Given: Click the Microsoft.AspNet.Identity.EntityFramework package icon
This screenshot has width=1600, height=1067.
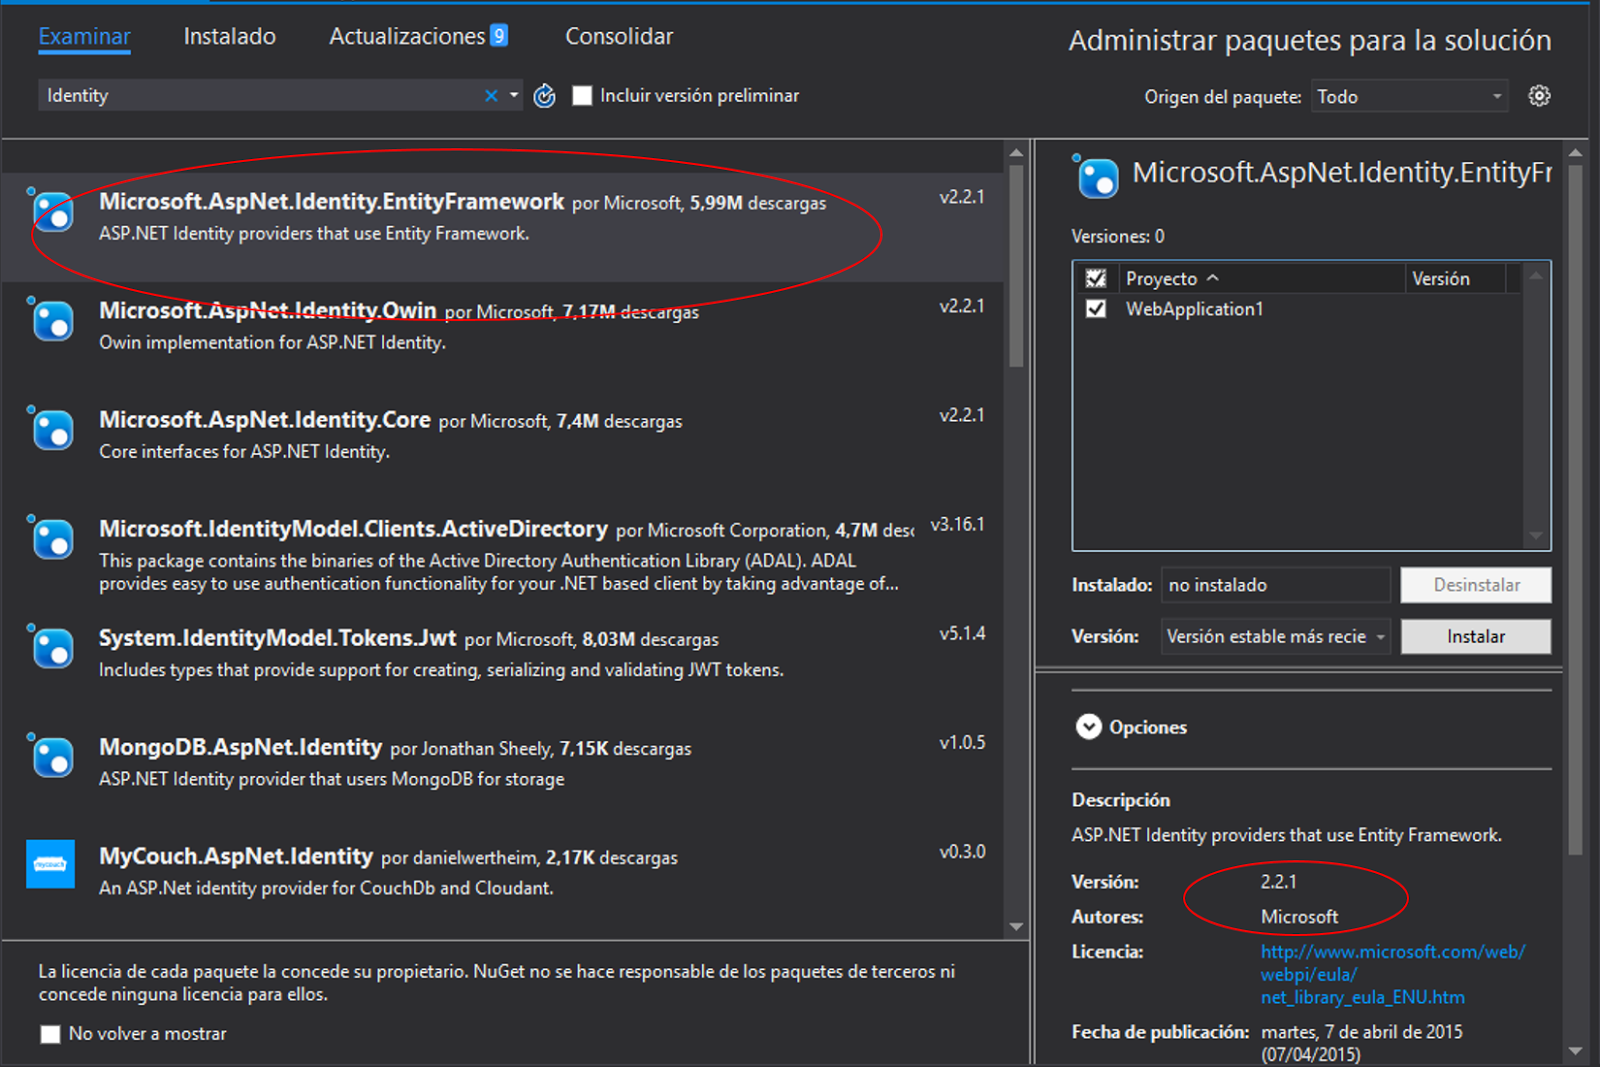Looking at the screenshot, I should (x=51, y=213).
